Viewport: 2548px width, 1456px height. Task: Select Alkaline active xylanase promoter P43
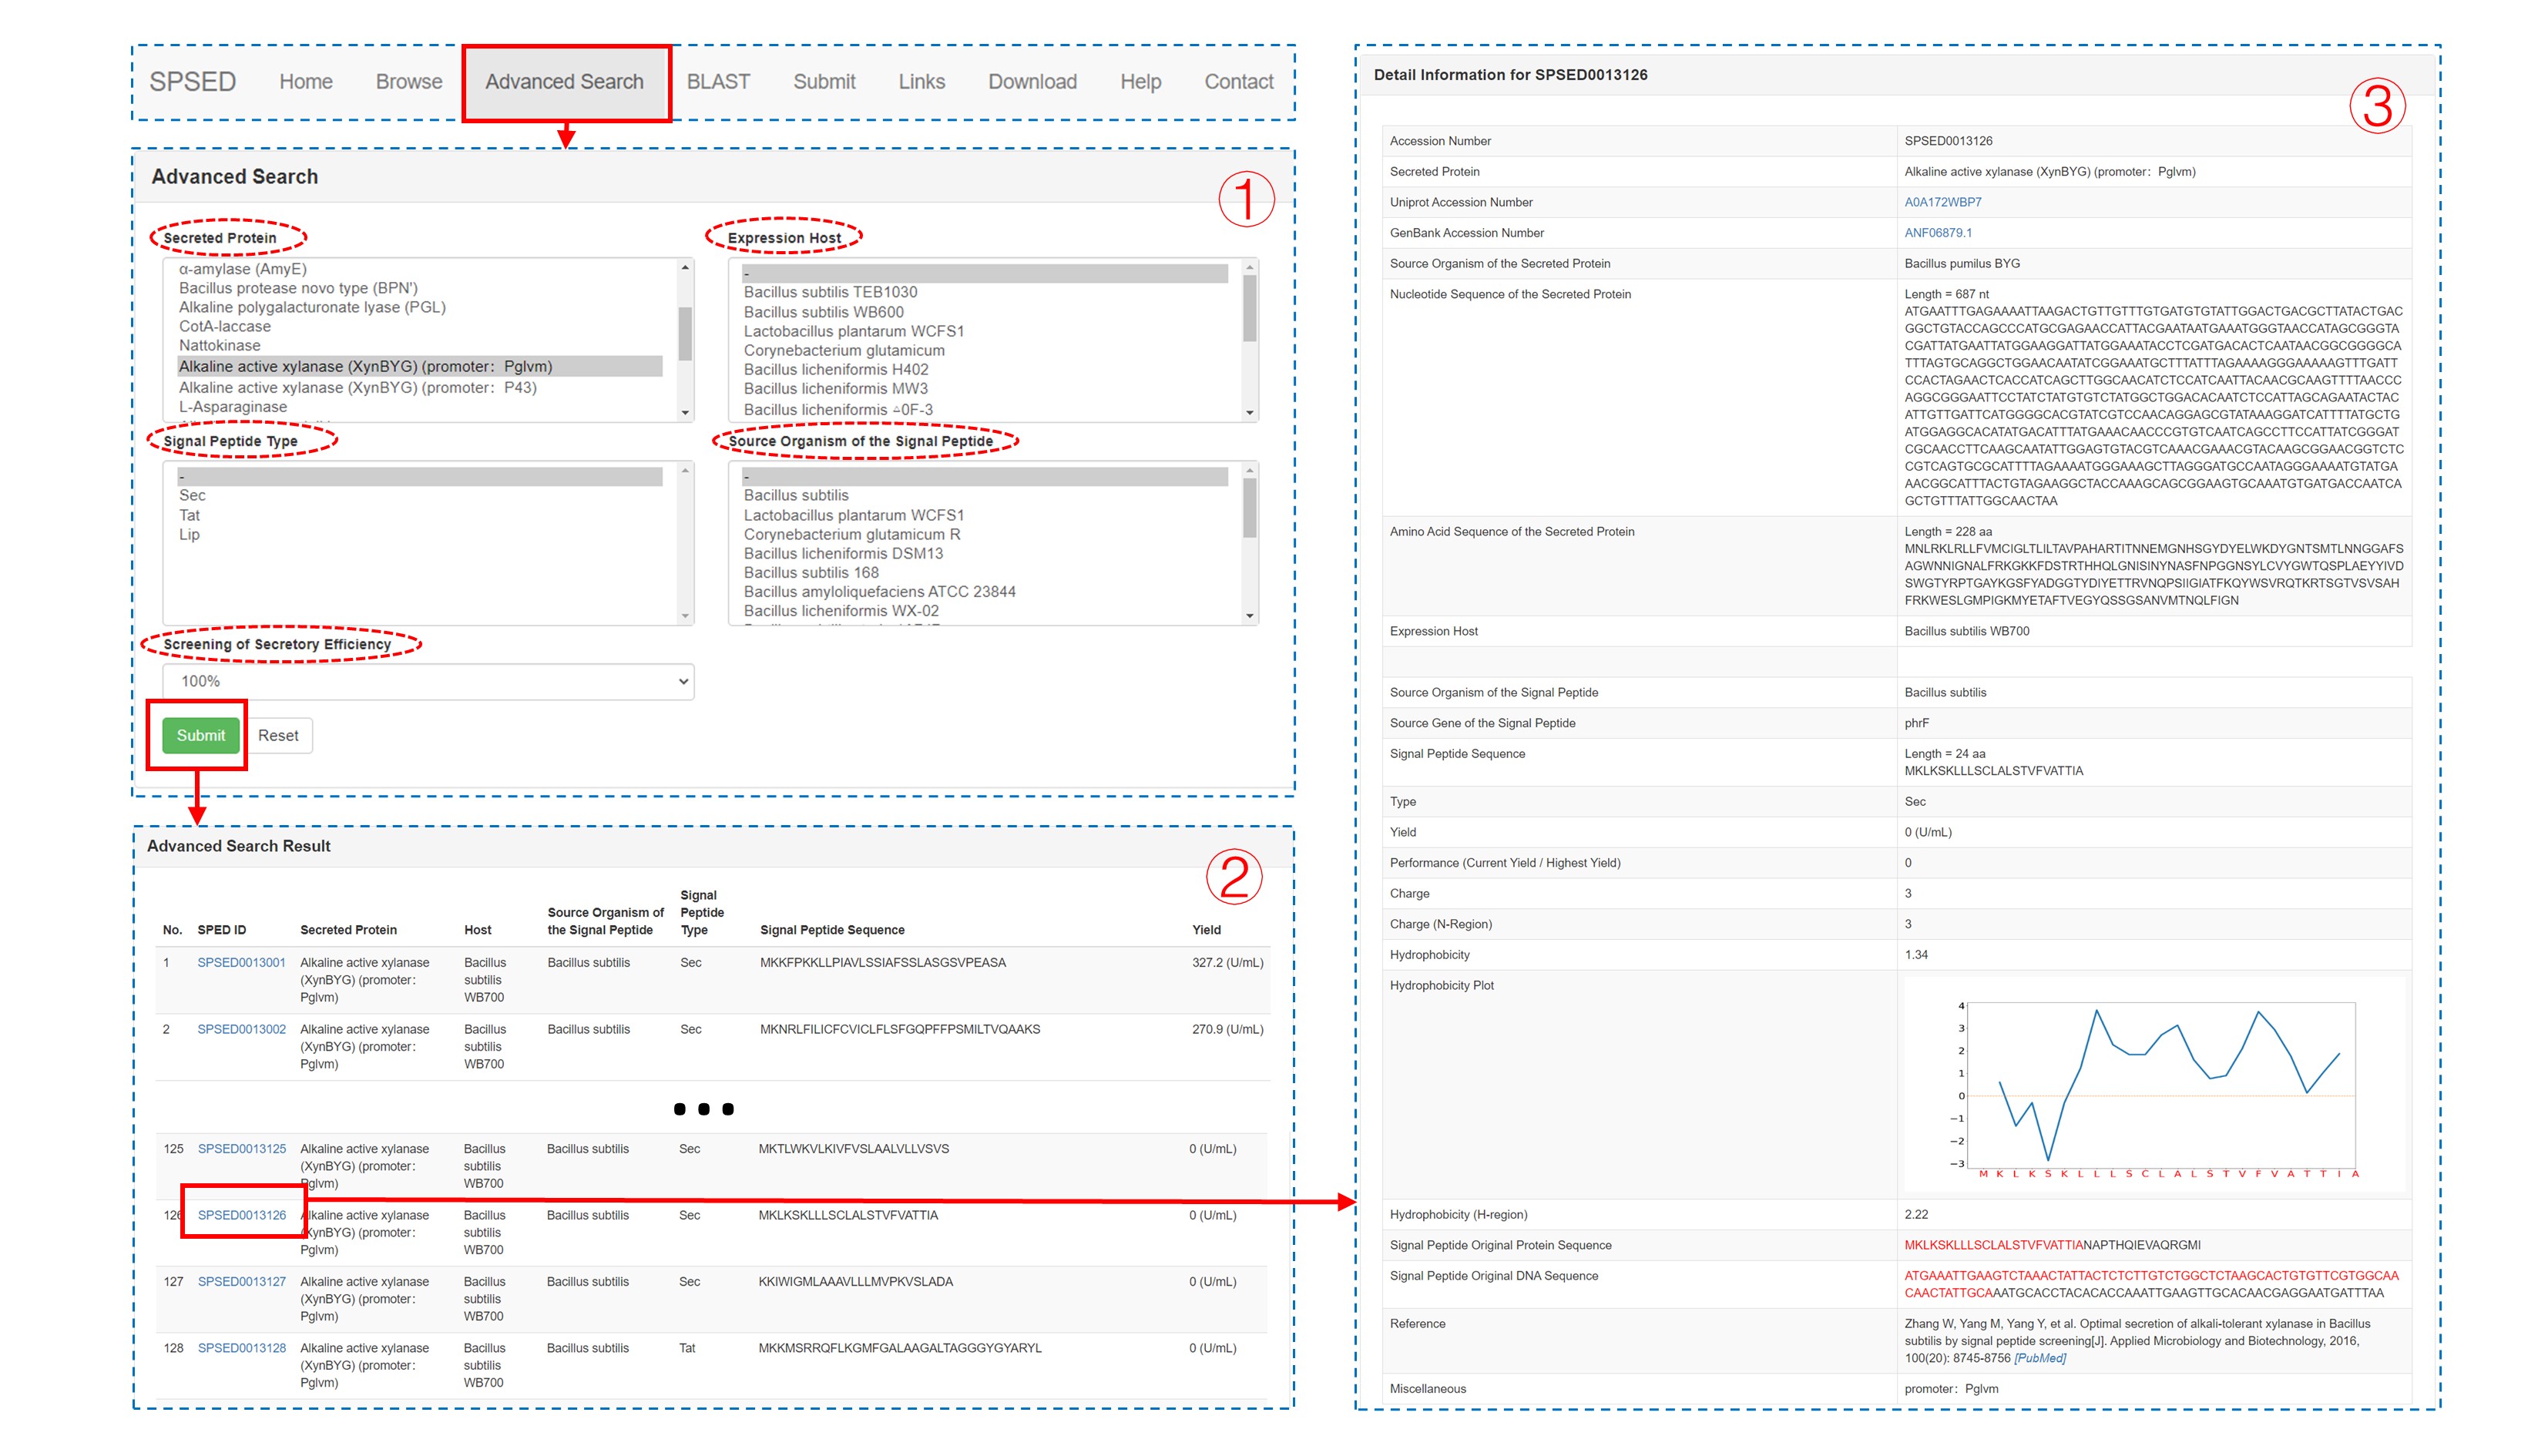(x=358, y=387)
